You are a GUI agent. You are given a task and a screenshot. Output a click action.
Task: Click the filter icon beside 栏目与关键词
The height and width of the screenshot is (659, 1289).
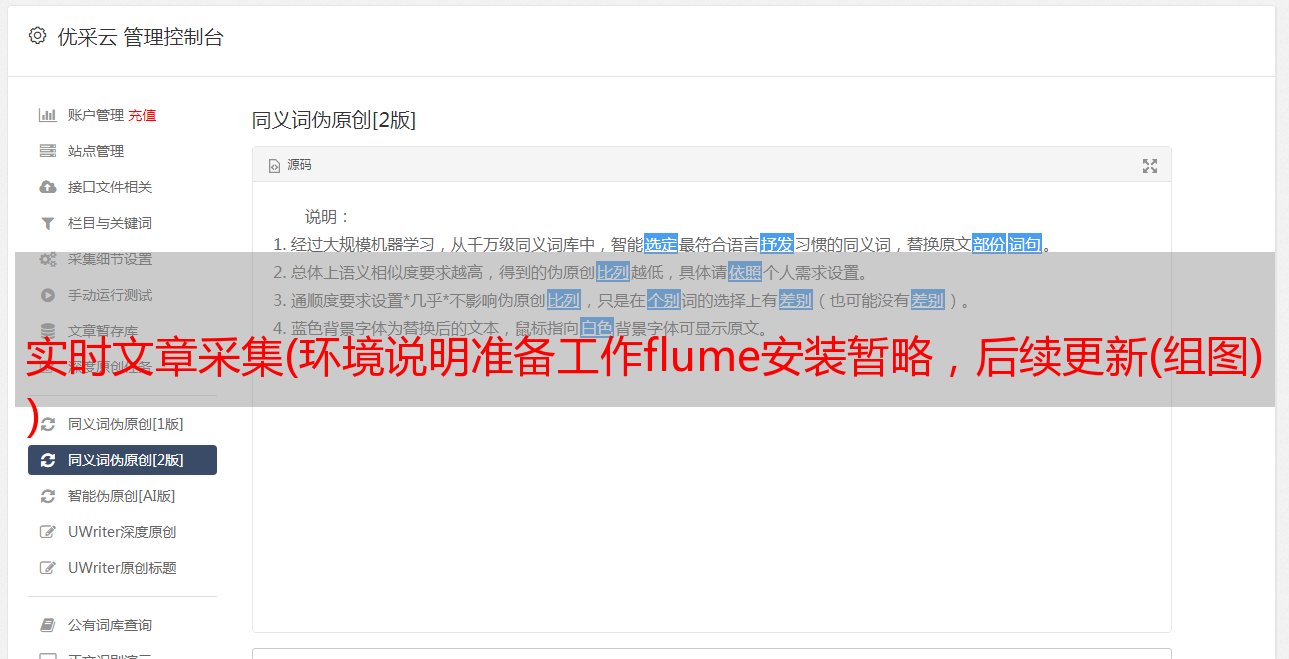click(47, 223)
